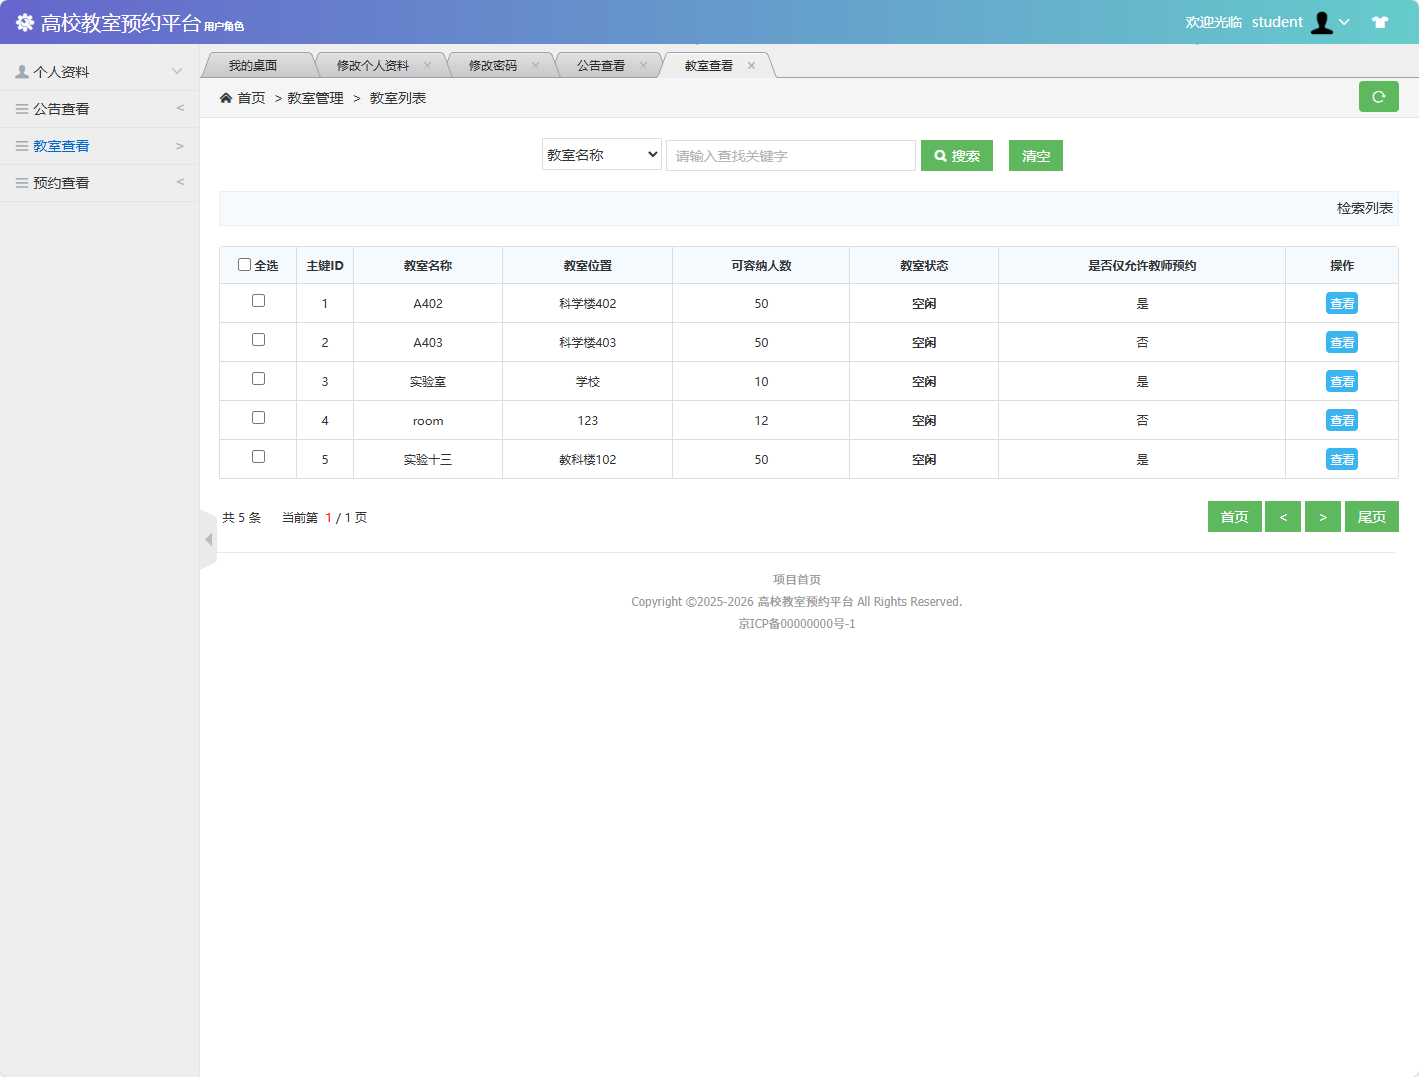View details of classroom A403
This screenshot has width=1419, height=1077.
(1342, 342)
